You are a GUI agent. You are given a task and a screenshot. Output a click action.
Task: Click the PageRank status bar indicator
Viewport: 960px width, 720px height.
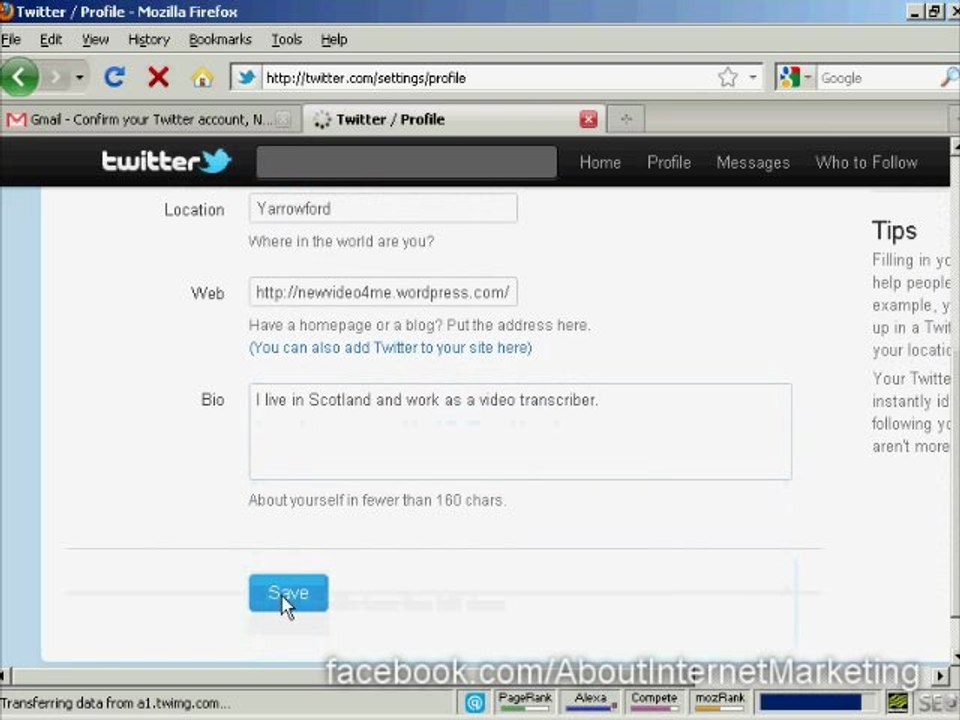pyautogui.click(x=525, y=702)
